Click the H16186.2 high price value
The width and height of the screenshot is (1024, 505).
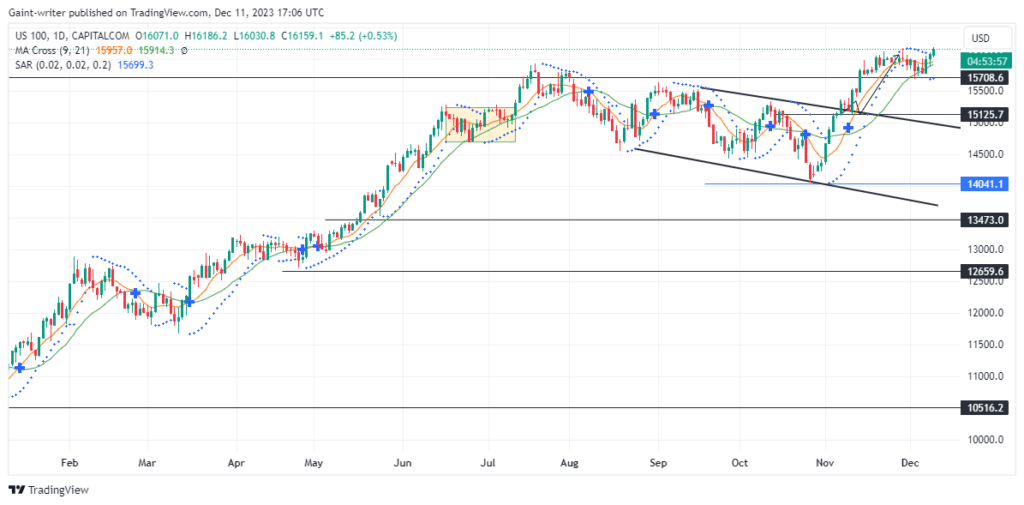(205, 37)
